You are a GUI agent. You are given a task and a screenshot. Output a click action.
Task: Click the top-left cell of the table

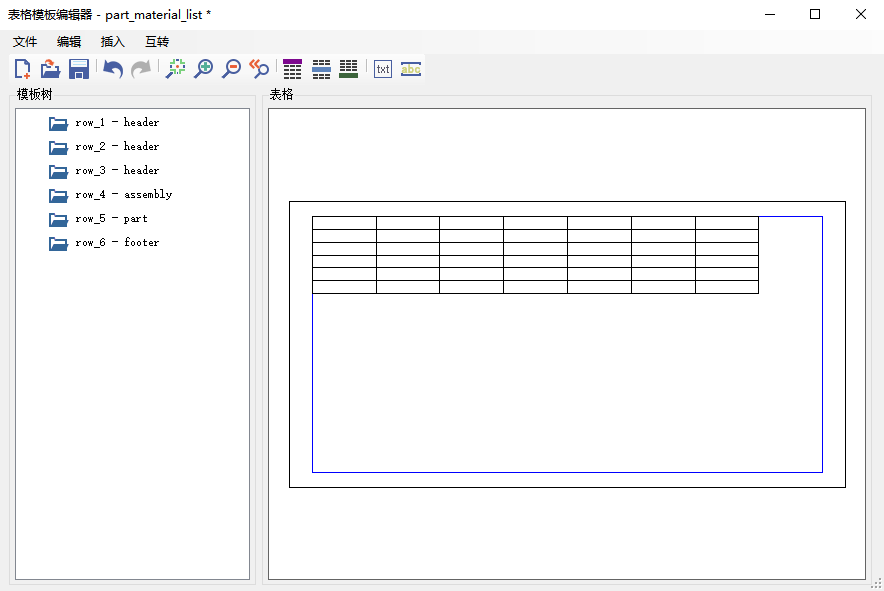click(x=344, y=223)
